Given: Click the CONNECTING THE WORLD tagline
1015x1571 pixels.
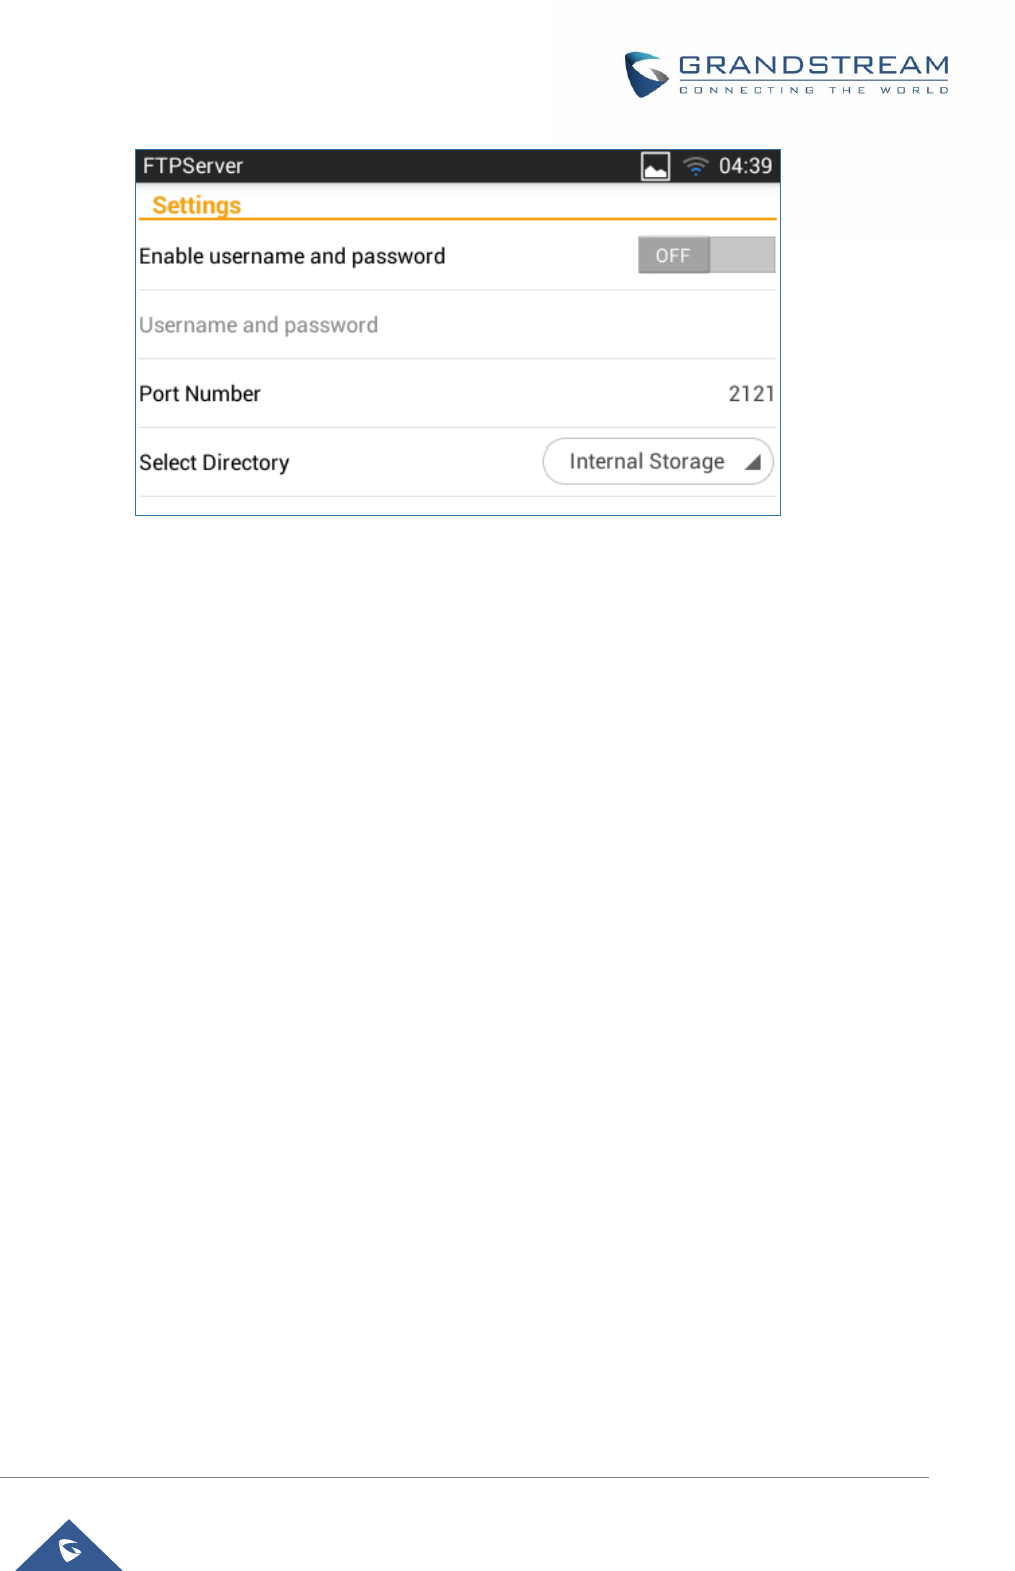Looking at the screenshot, I should [x=814, y=90].
